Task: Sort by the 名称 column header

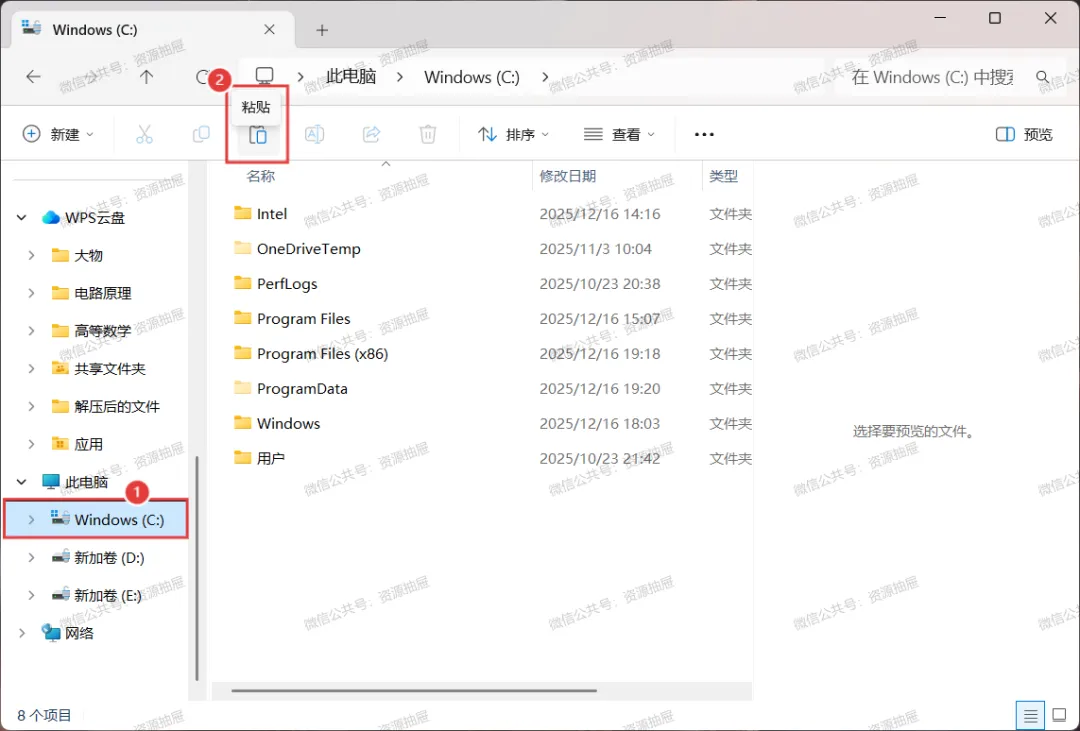Action: (261, 176)
